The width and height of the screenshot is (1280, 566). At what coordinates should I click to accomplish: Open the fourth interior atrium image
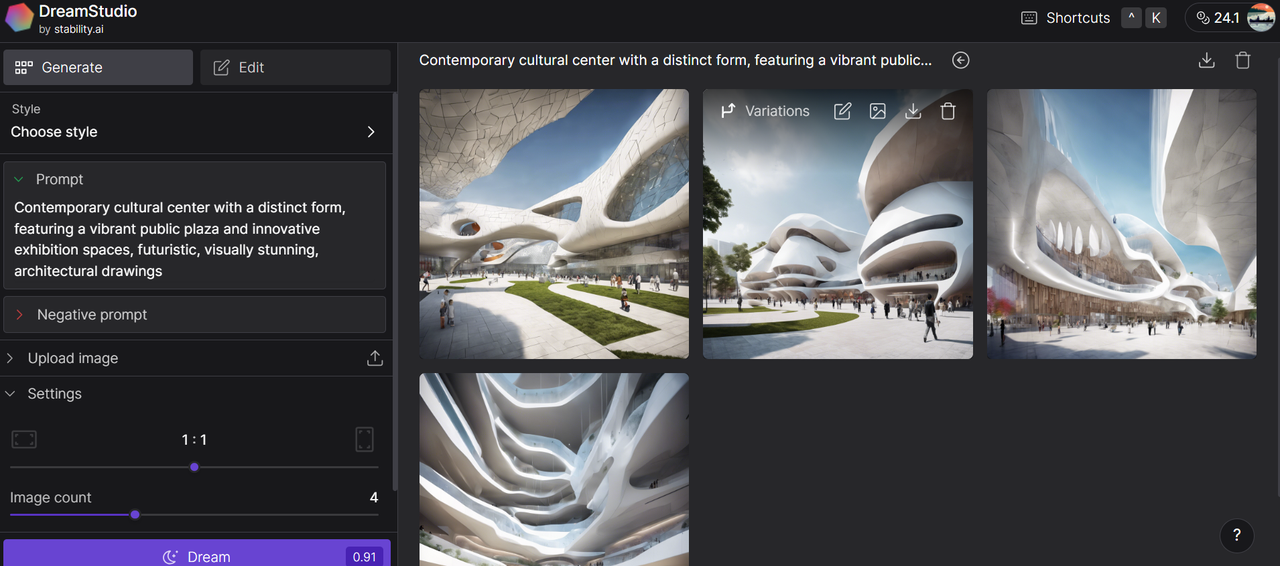[x=554, y=470]
